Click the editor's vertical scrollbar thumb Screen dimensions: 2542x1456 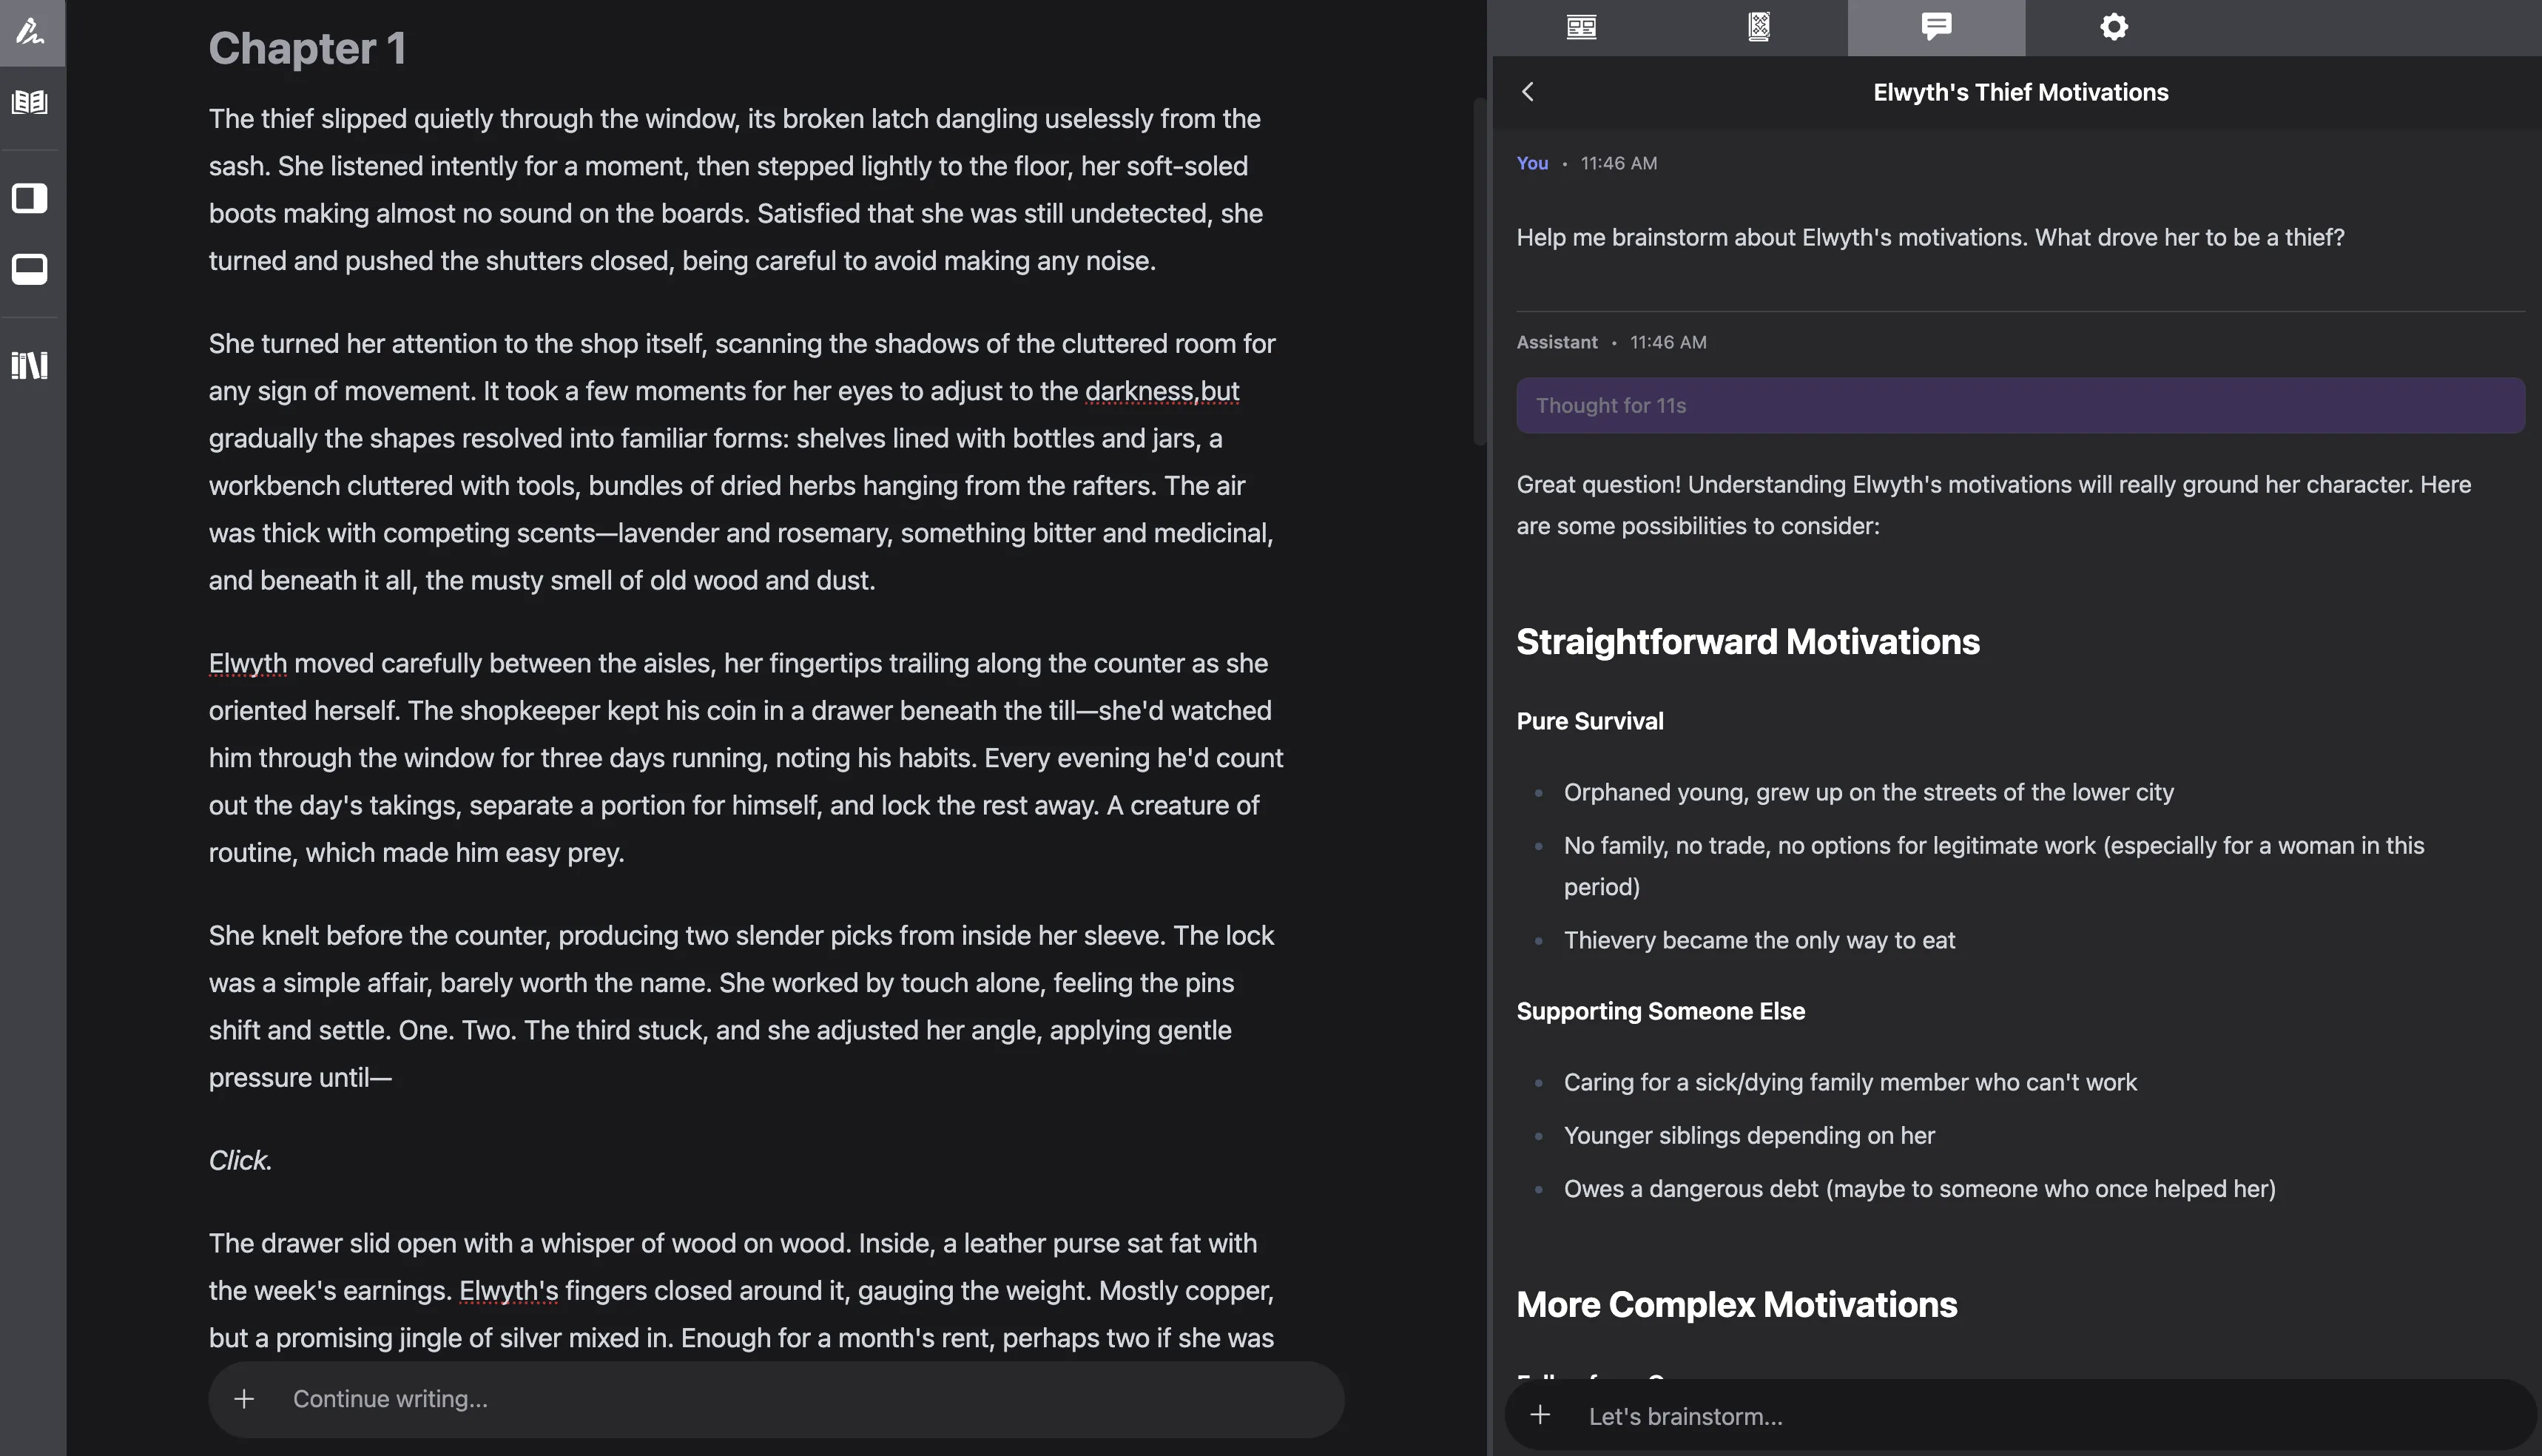(1479, 270)
